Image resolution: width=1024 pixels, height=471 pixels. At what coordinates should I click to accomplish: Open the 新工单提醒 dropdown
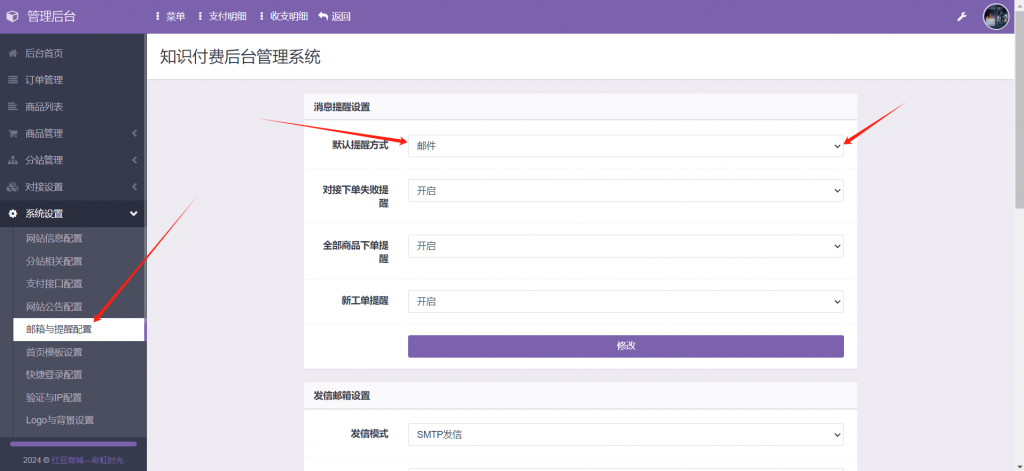tap(626, 302)
